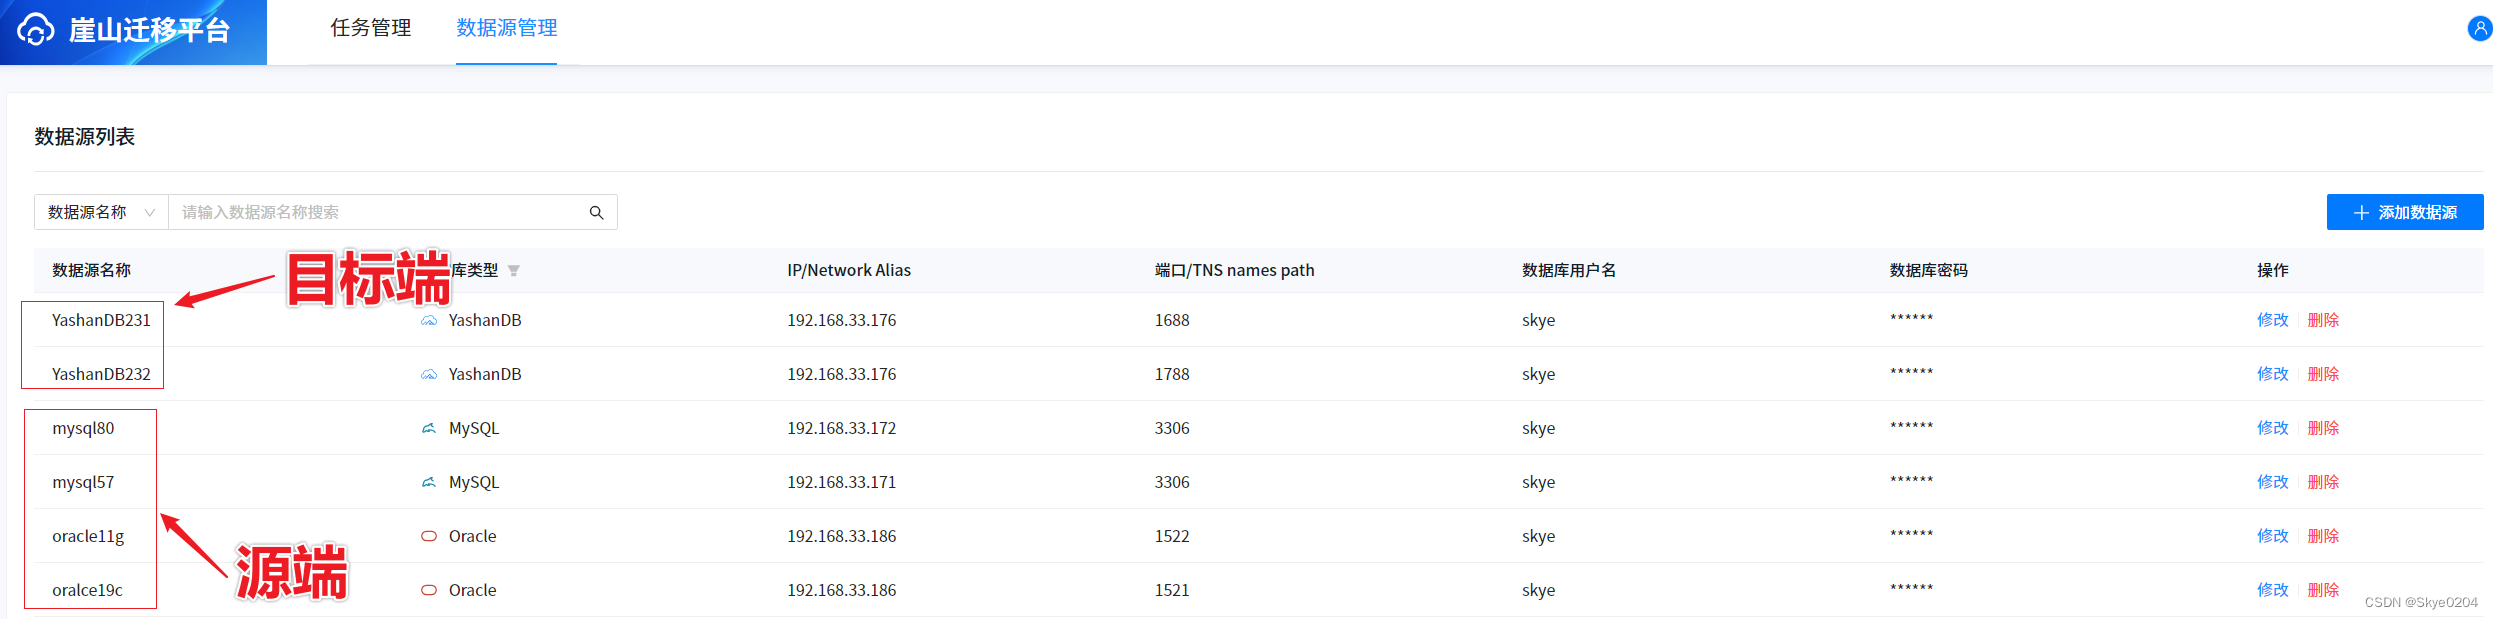Click IP 192.168.33.172 cell

click(841, 428)
